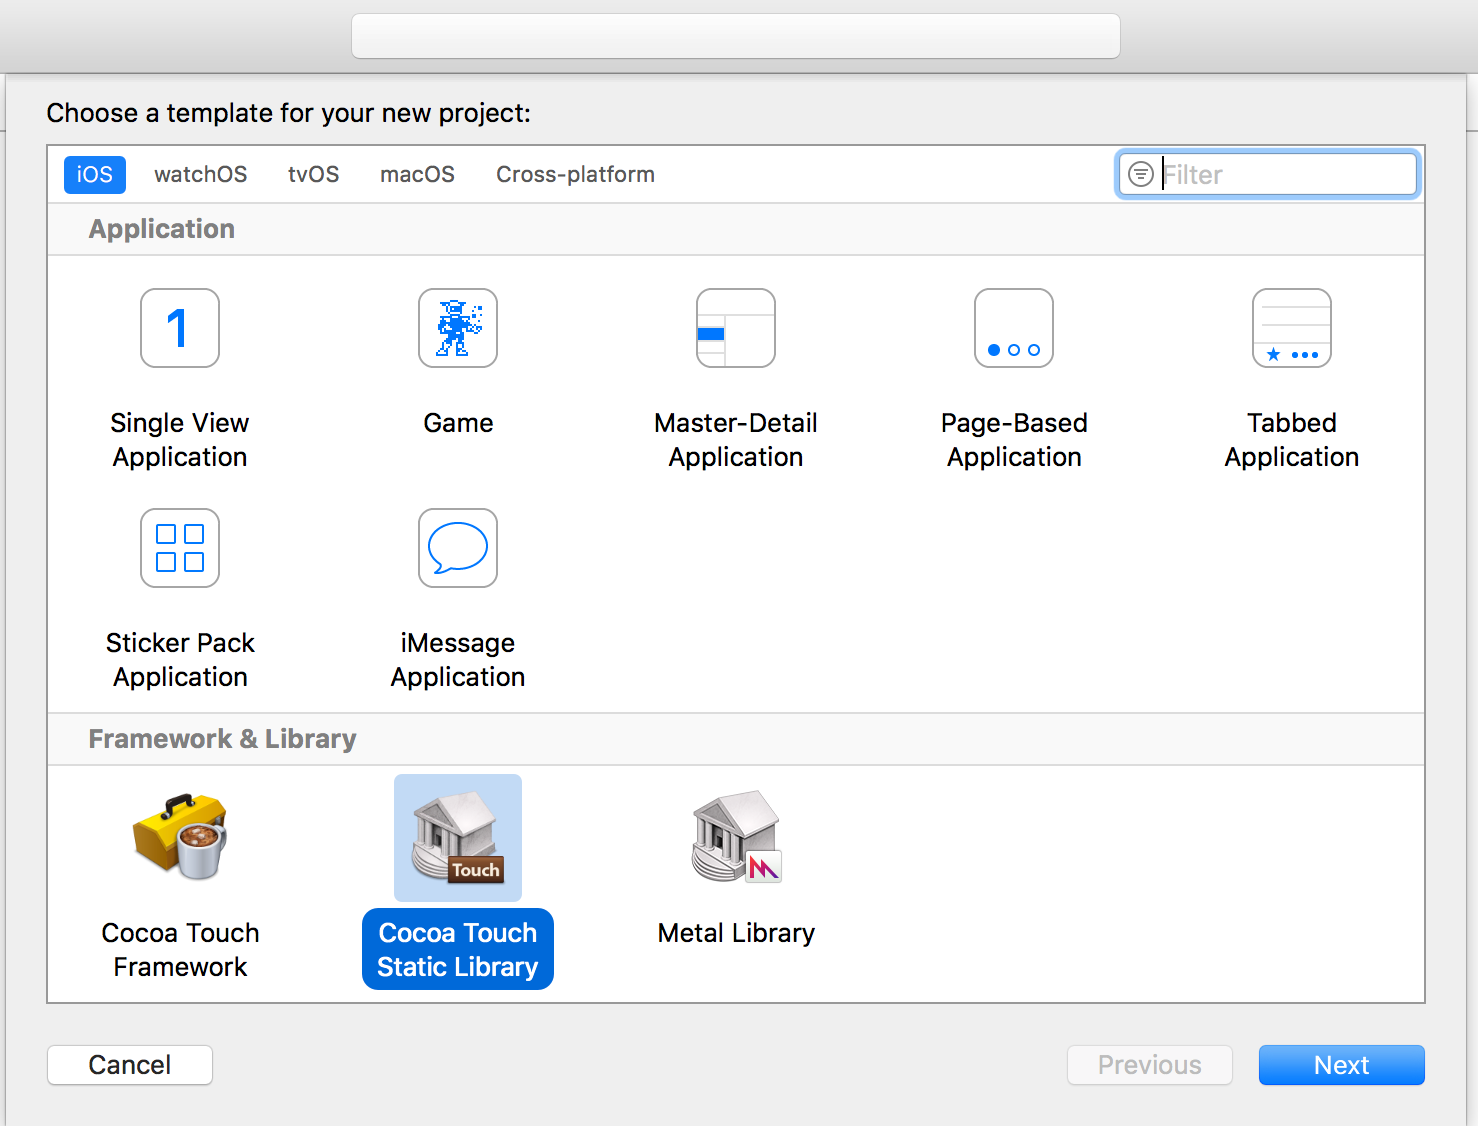Pick the iMessage Application speech bubble icon

point(458,548)
